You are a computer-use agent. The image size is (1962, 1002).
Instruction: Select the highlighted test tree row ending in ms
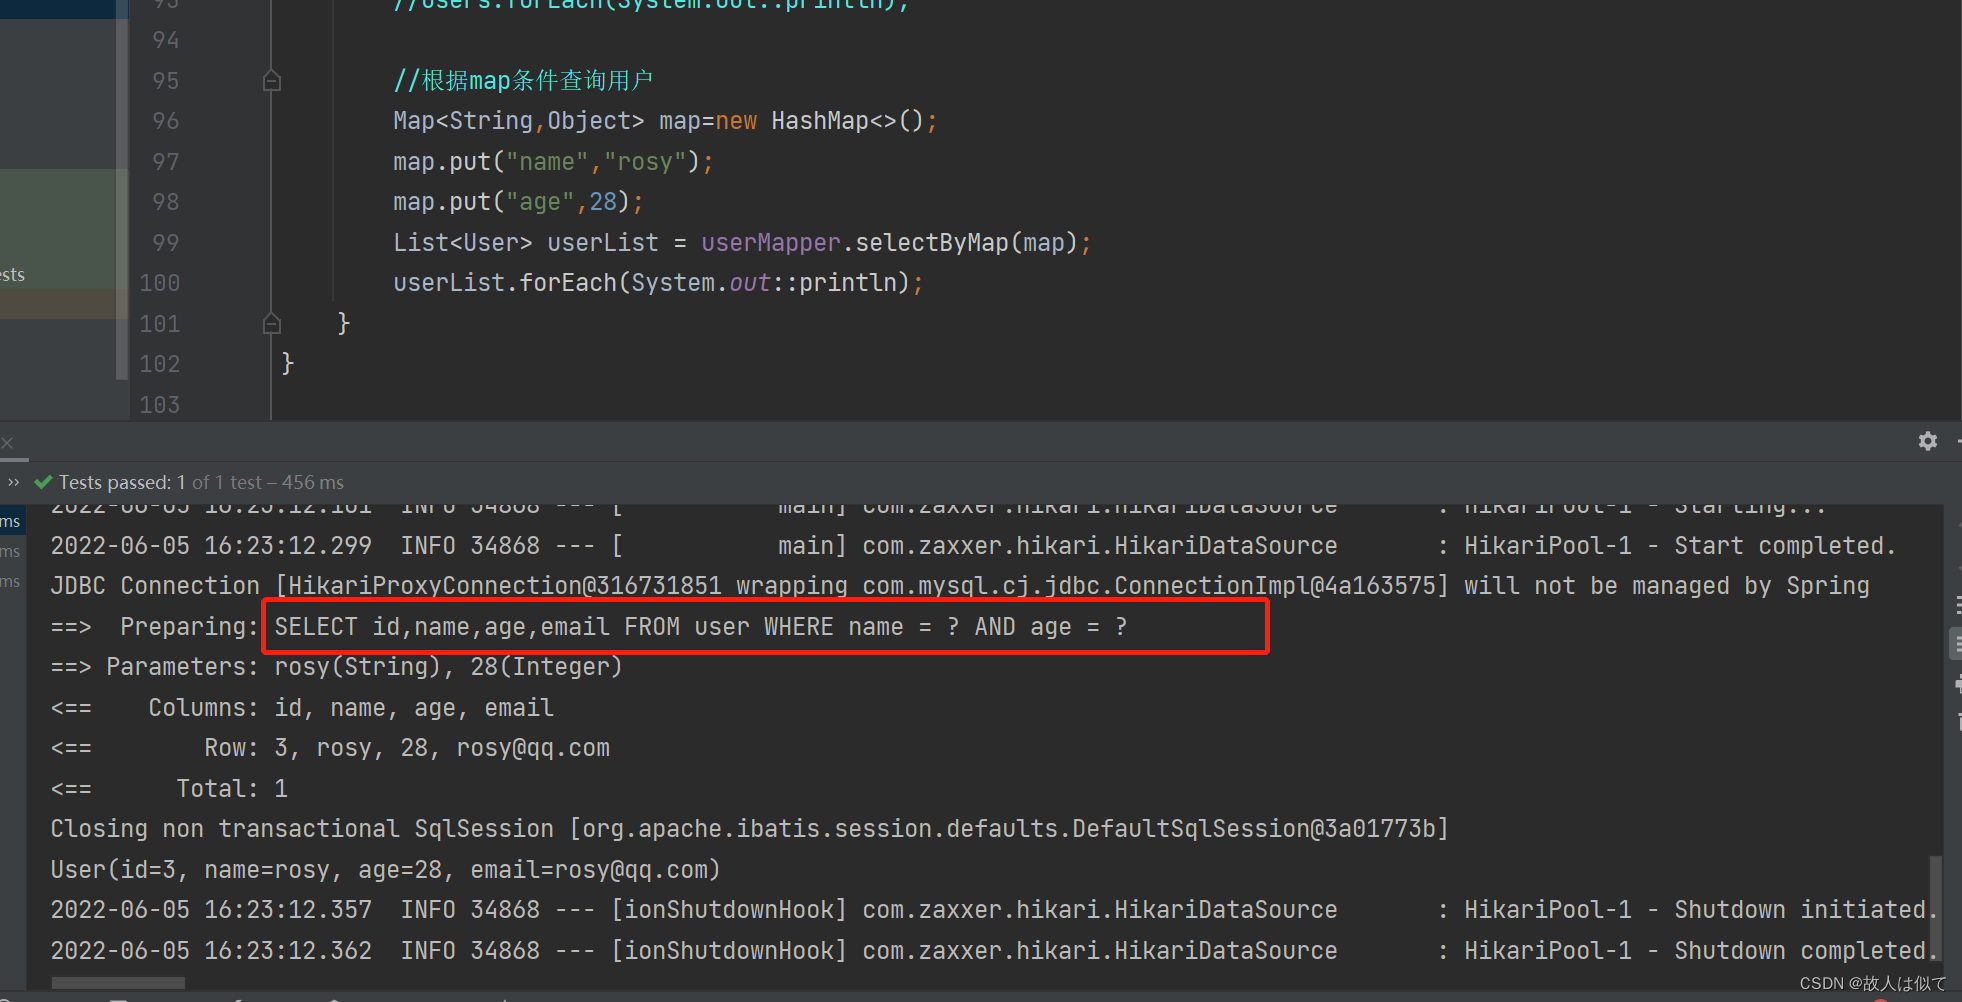pyautogui.click(x=11, y=521)
